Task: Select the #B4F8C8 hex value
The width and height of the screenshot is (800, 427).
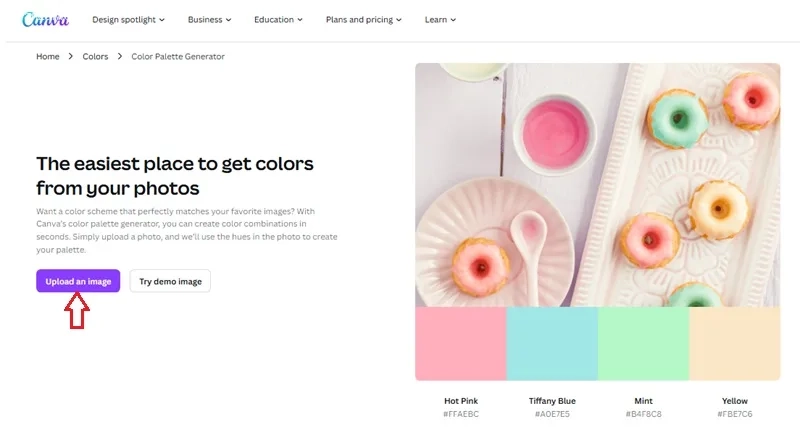Action: click(643, 413)
